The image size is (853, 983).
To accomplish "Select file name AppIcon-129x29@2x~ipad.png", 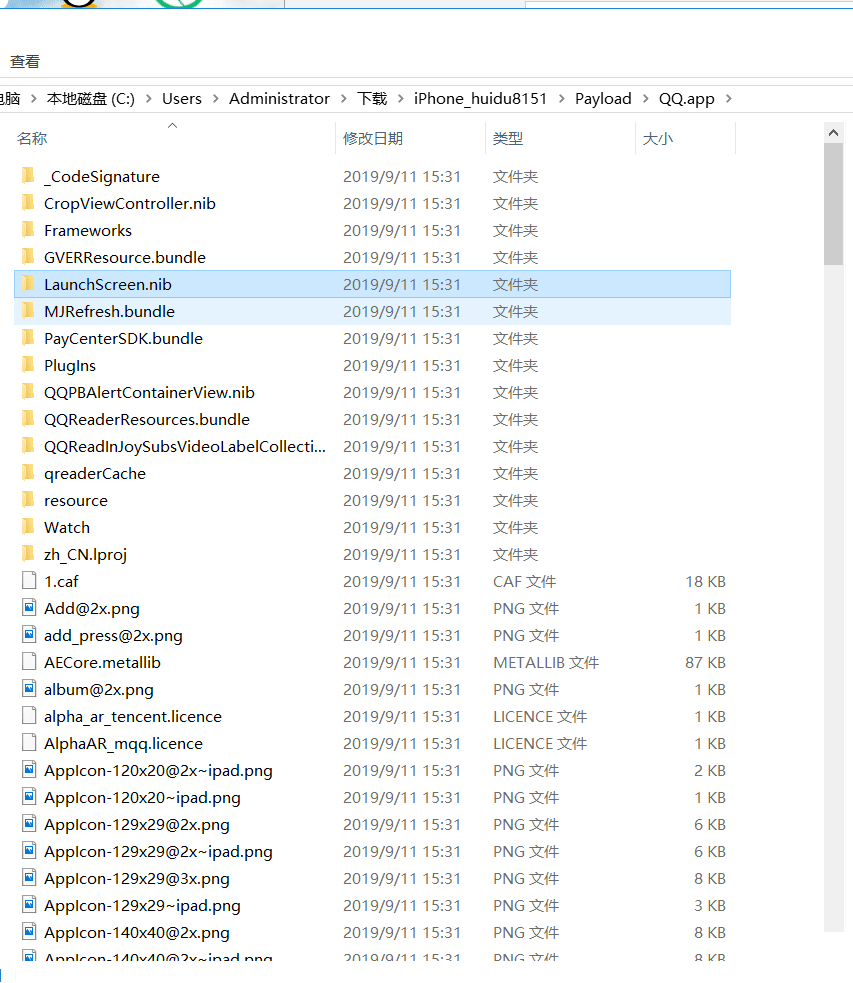I will click(x=158, y=851).
